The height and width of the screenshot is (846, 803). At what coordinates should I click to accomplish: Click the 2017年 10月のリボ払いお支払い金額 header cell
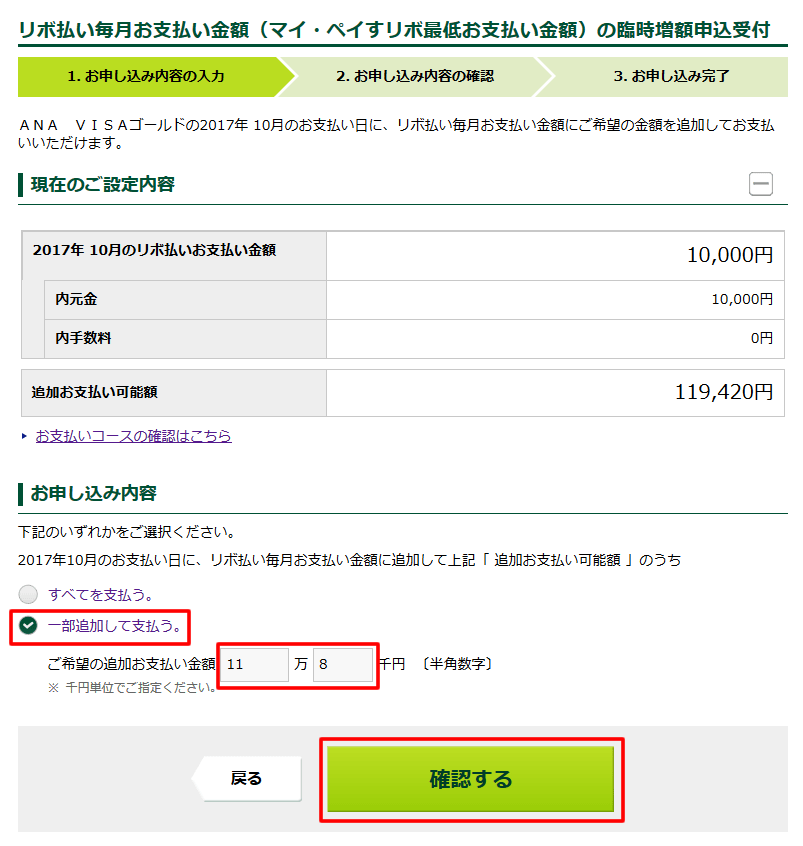tap(154, 251)
